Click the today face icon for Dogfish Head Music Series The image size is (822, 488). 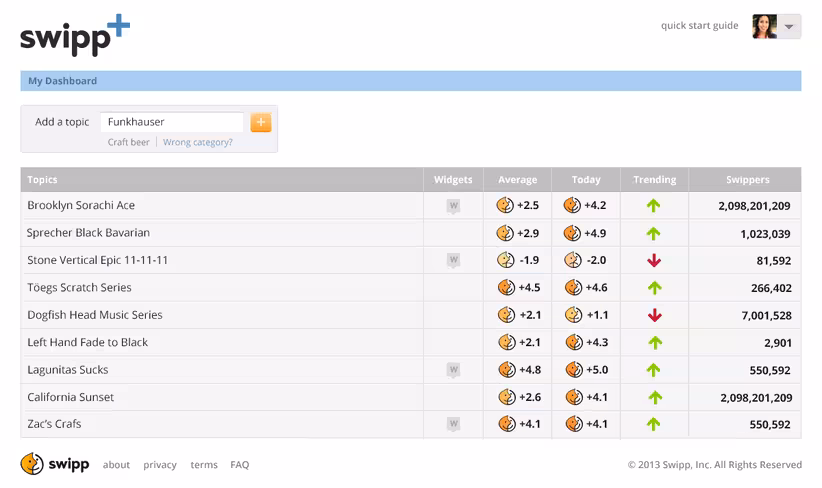coord(574,315)
